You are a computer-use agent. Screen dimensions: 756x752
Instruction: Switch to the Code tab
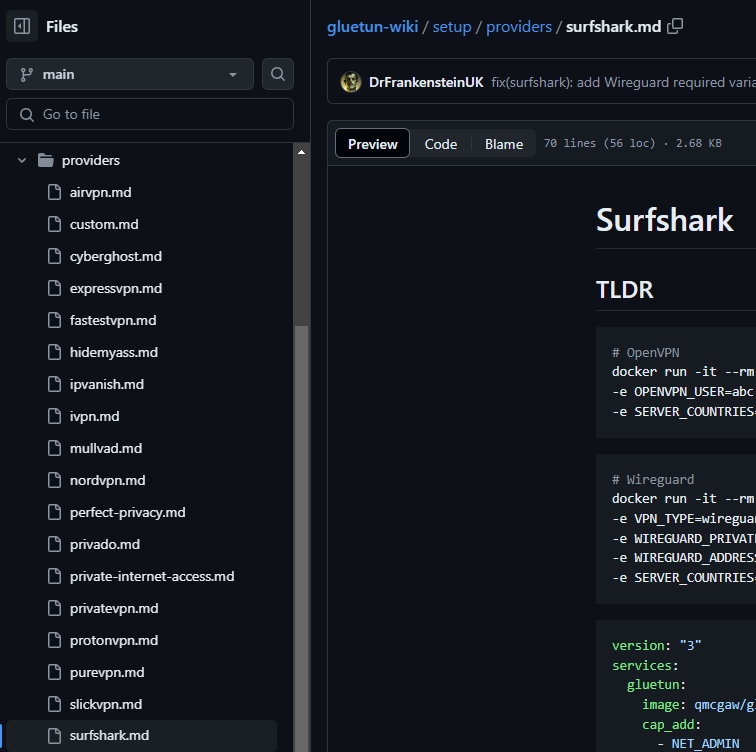tap(441, 144)
